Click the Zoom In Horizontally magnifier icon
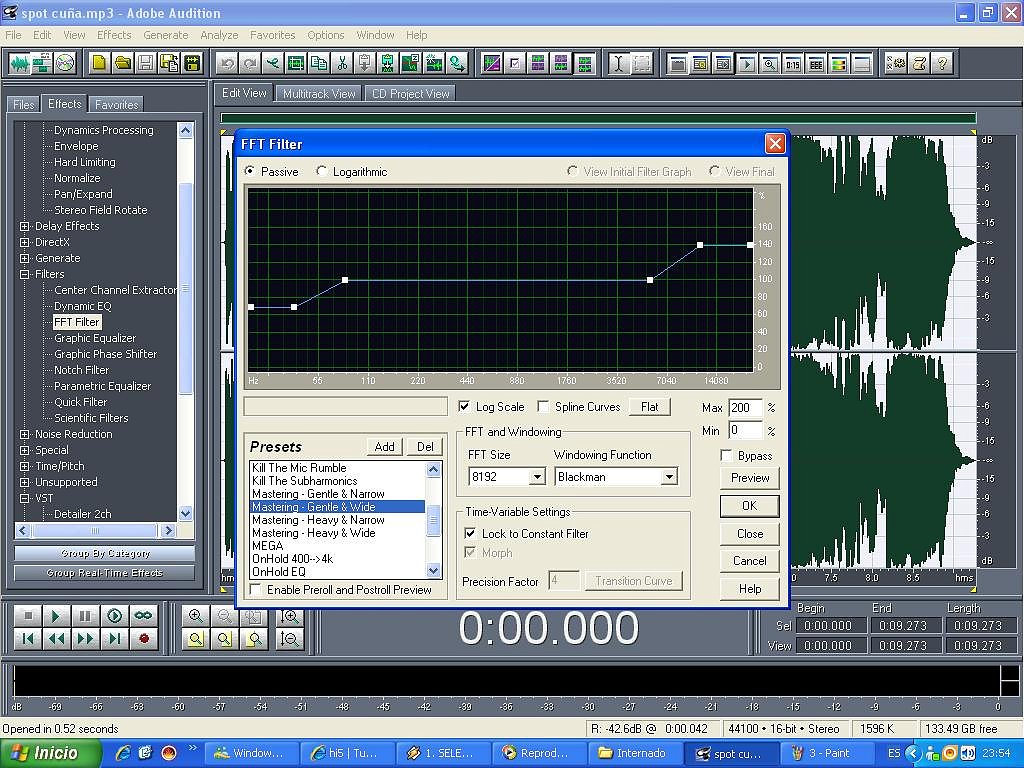Image resolution: width=1024 pixels, height=768 pixels. pos(196,616)
